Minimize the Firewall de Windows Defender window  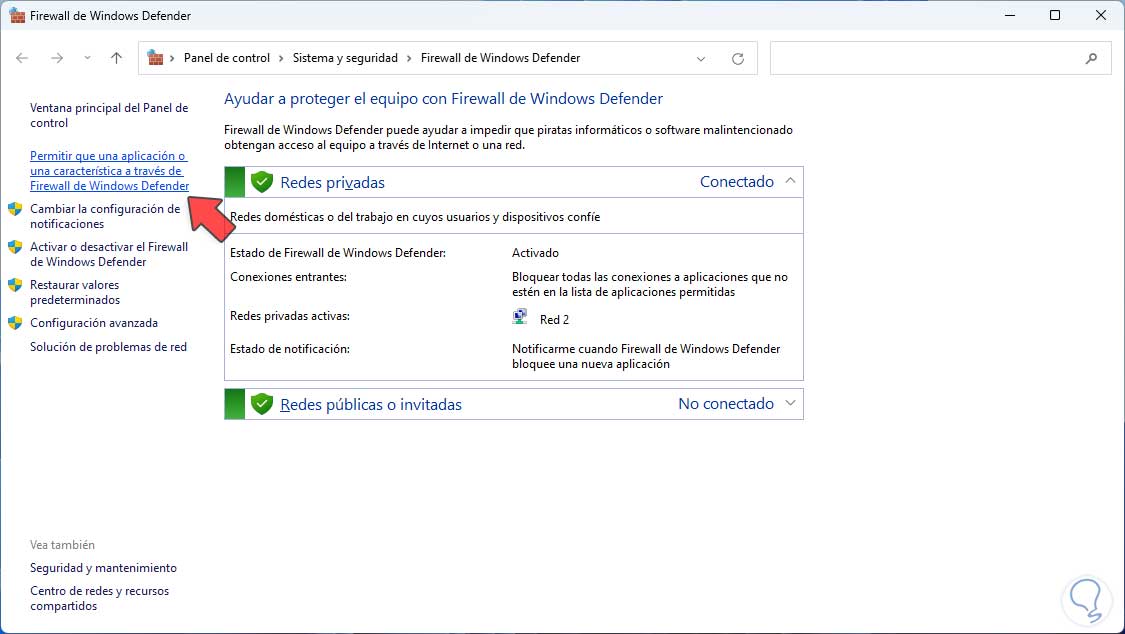tap(1009, 15)
